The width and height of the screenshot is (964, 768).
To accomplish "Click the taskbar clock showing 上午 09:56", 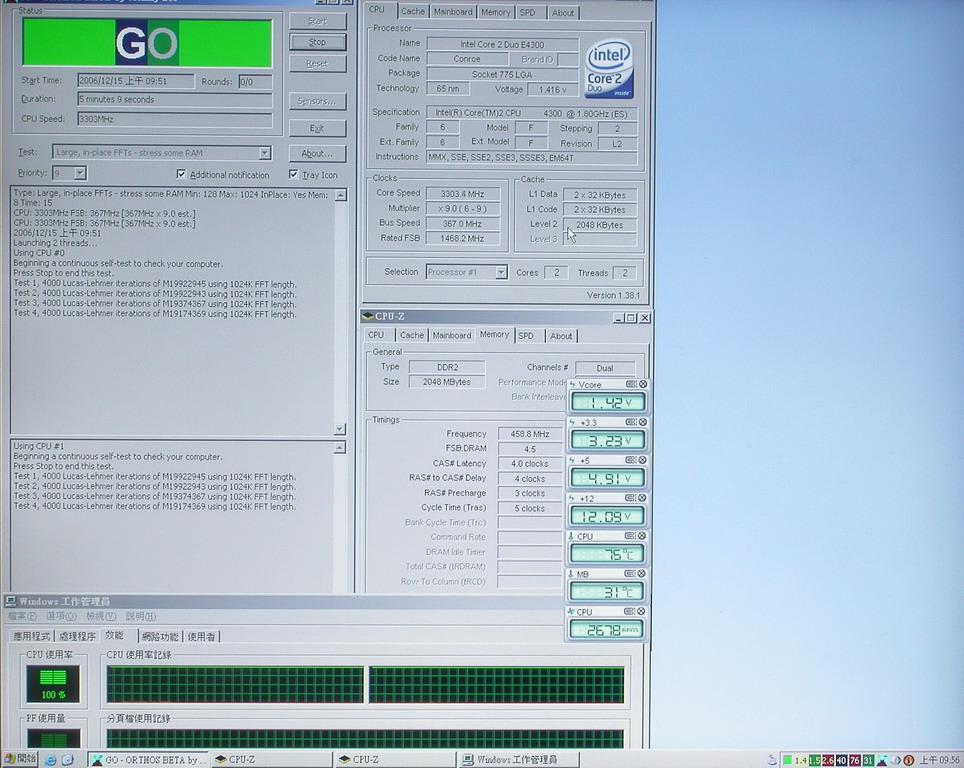I will point(939,761).
